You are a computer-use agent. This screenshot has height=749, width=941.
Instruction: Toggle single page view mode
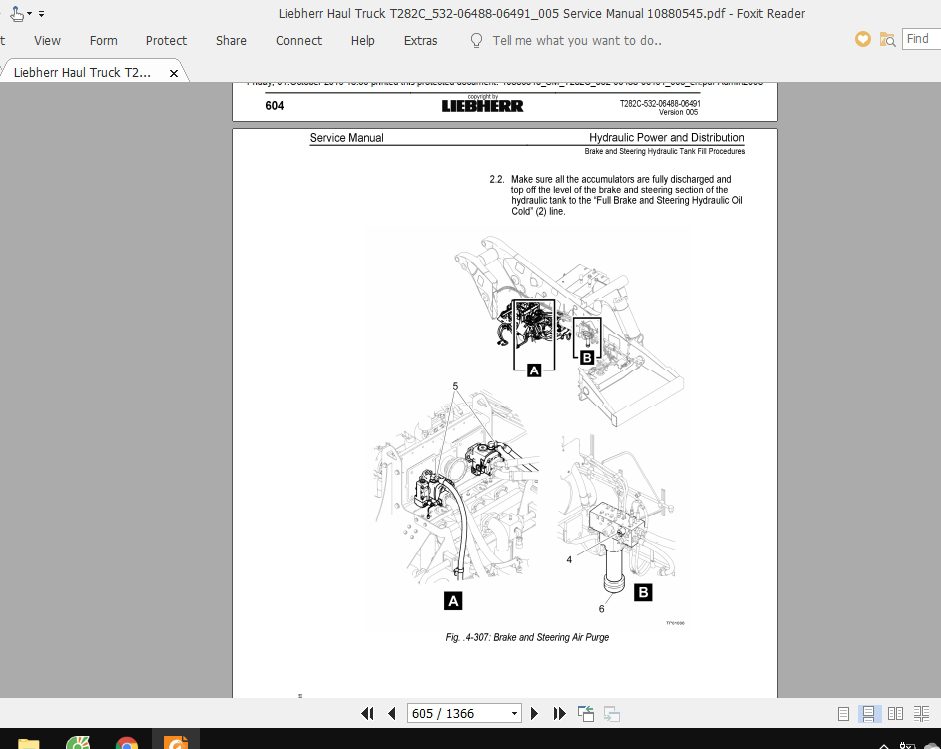pos(844,713)
